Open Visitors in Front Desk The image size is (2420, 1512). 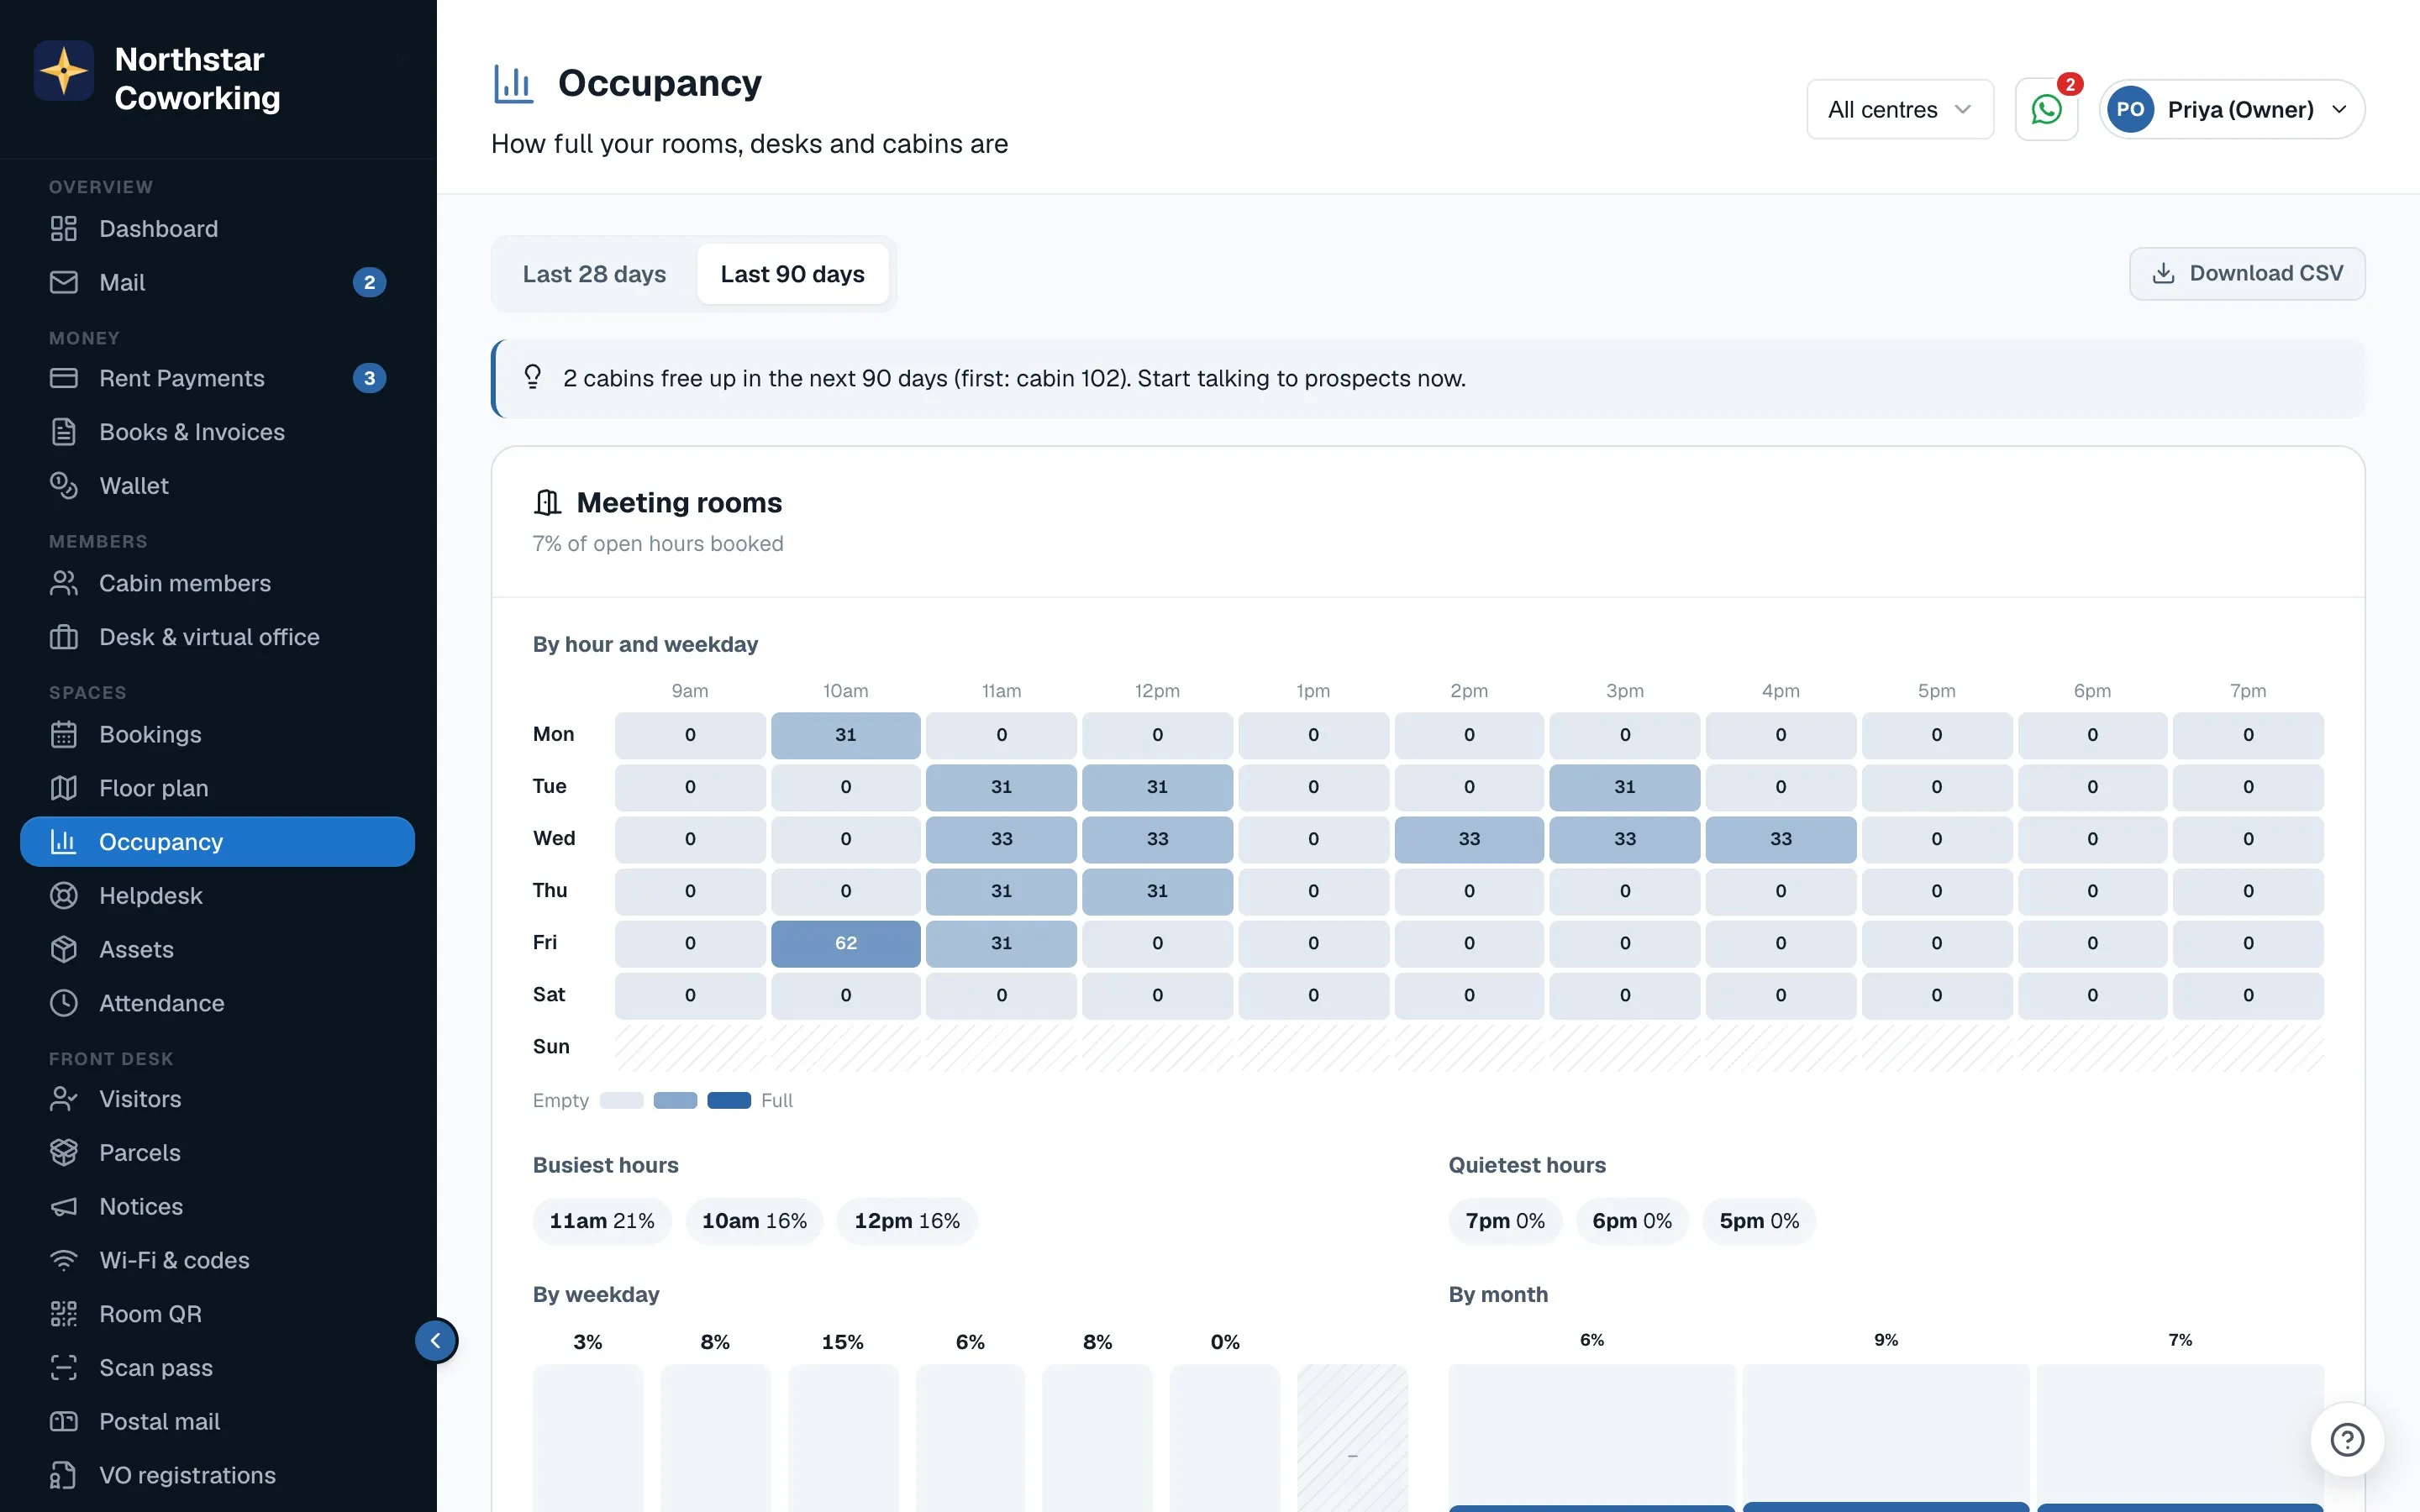(217, 1099)
